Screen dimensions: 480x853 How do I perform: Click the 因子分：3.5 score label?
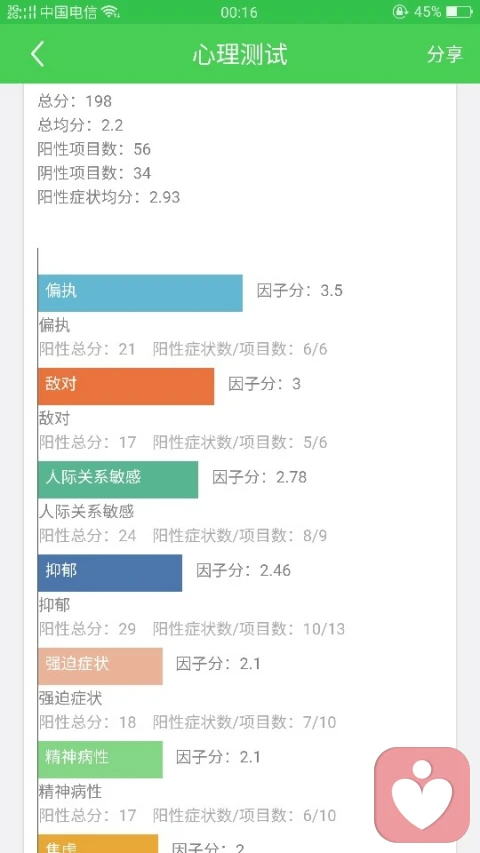tap(300, 290)
